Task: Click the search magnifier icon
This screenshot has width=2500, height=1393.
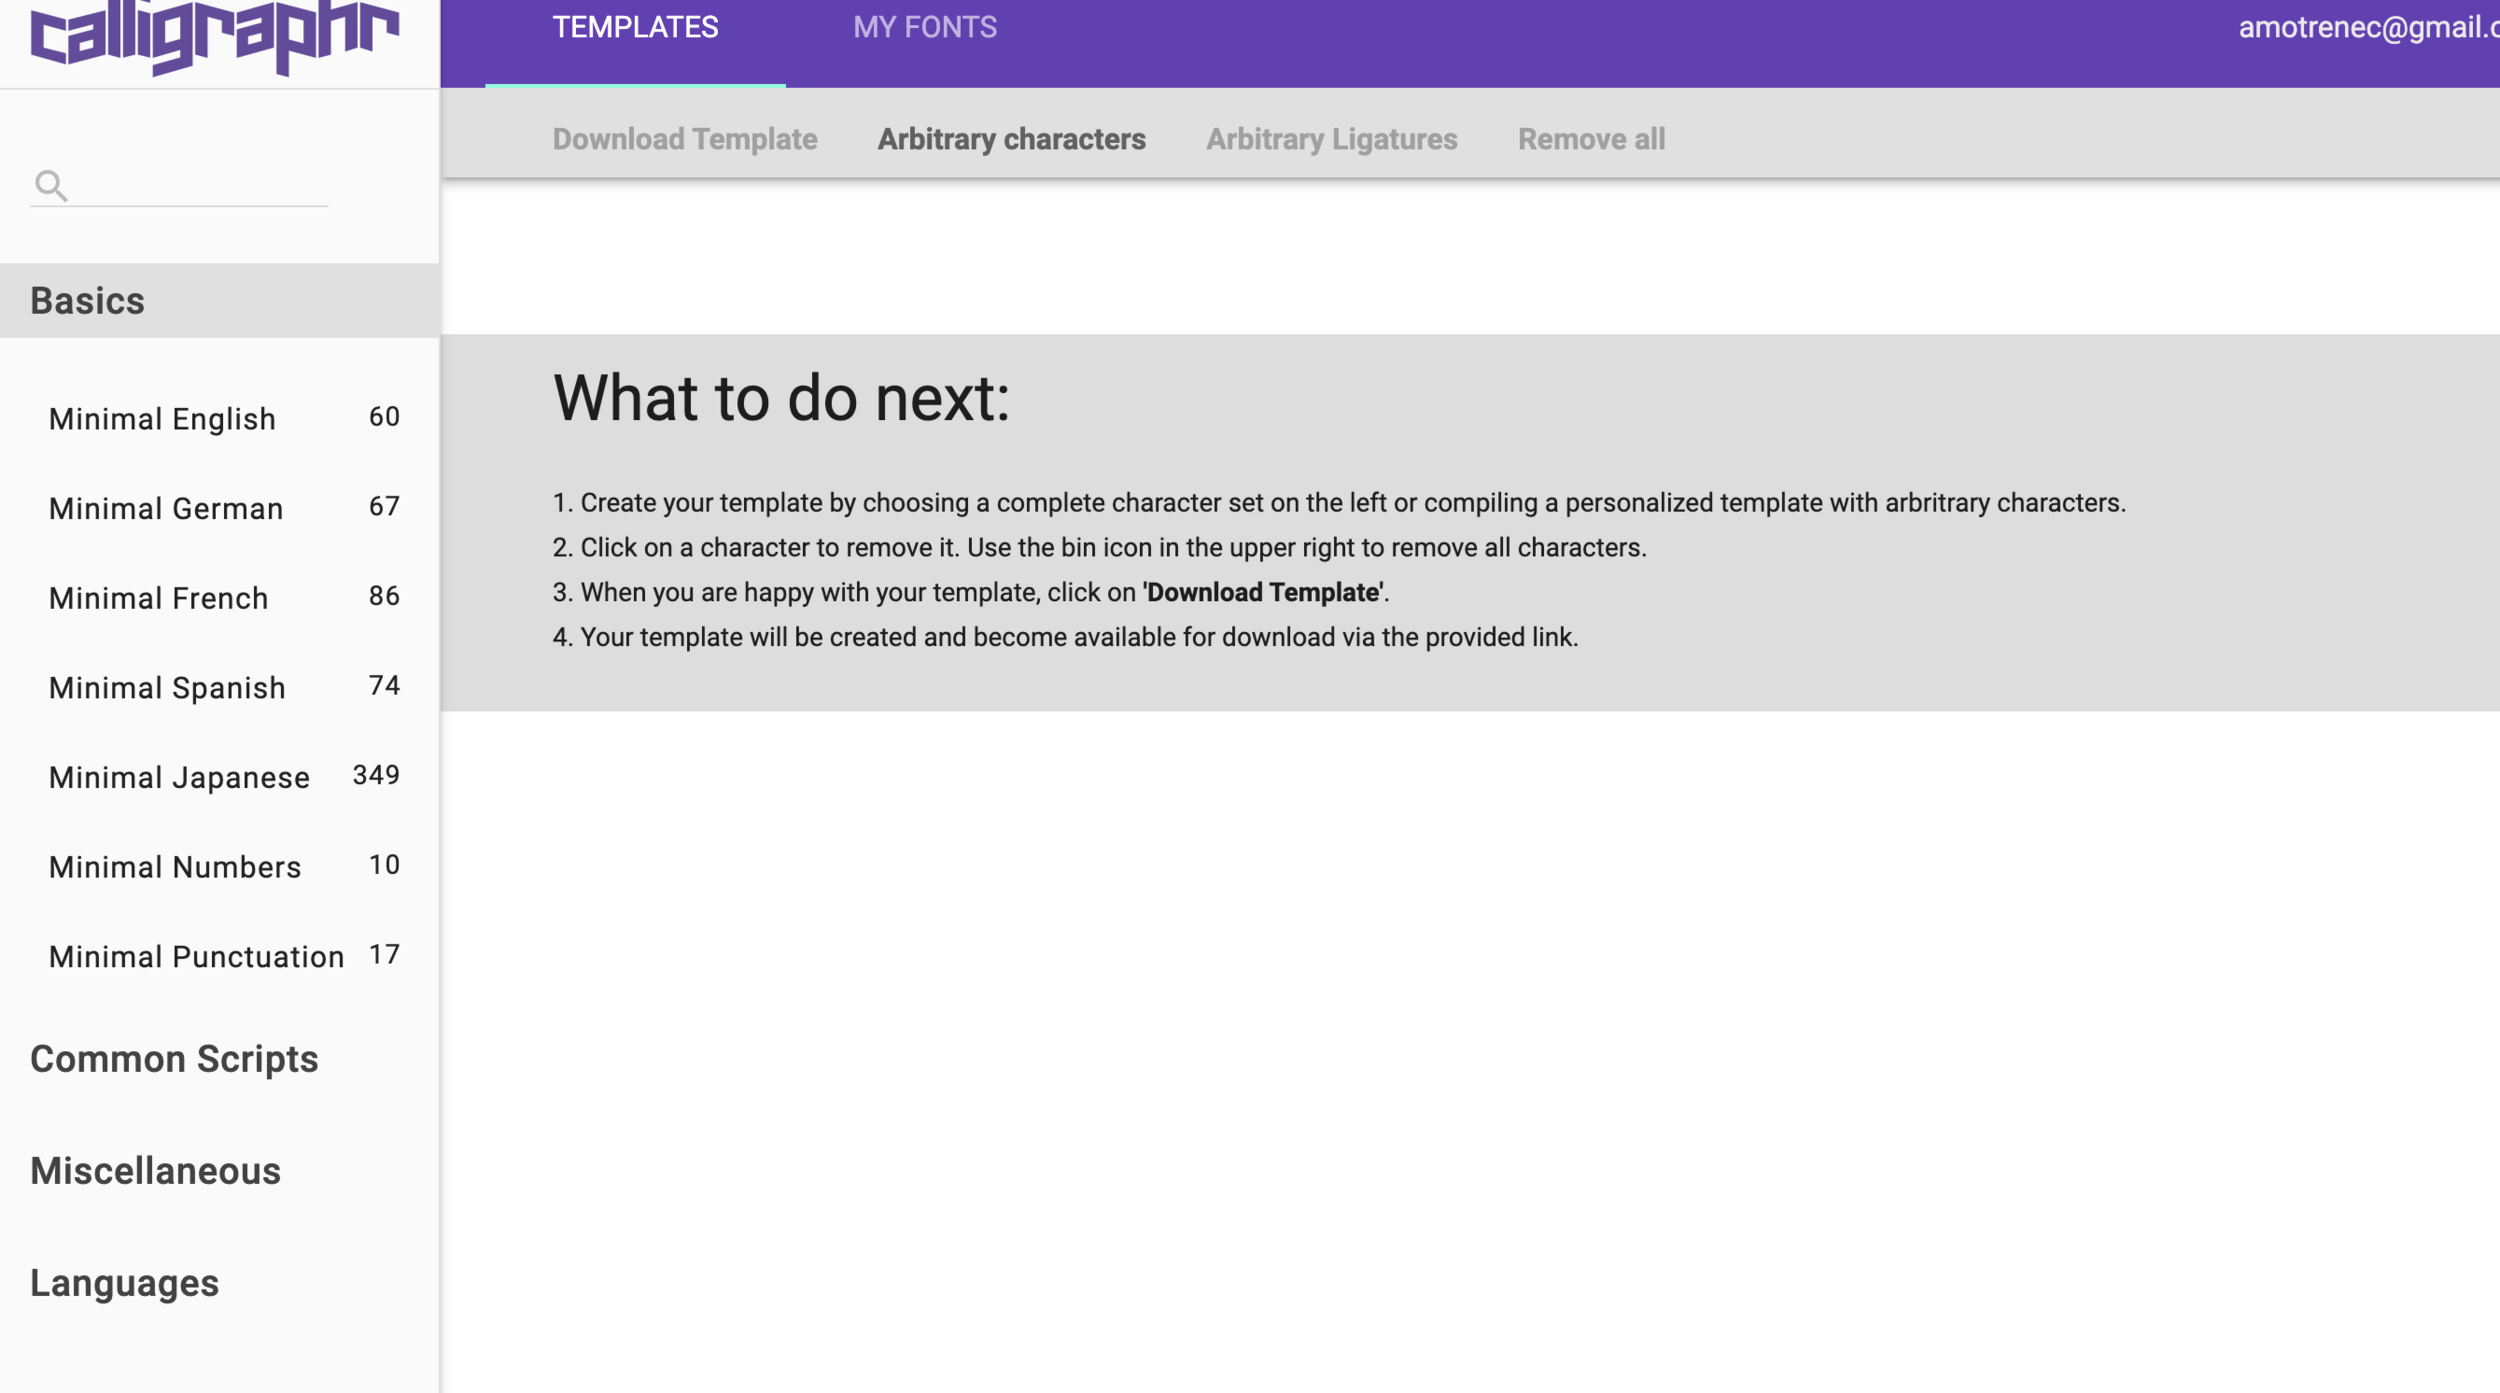Action: coord(51,186)
